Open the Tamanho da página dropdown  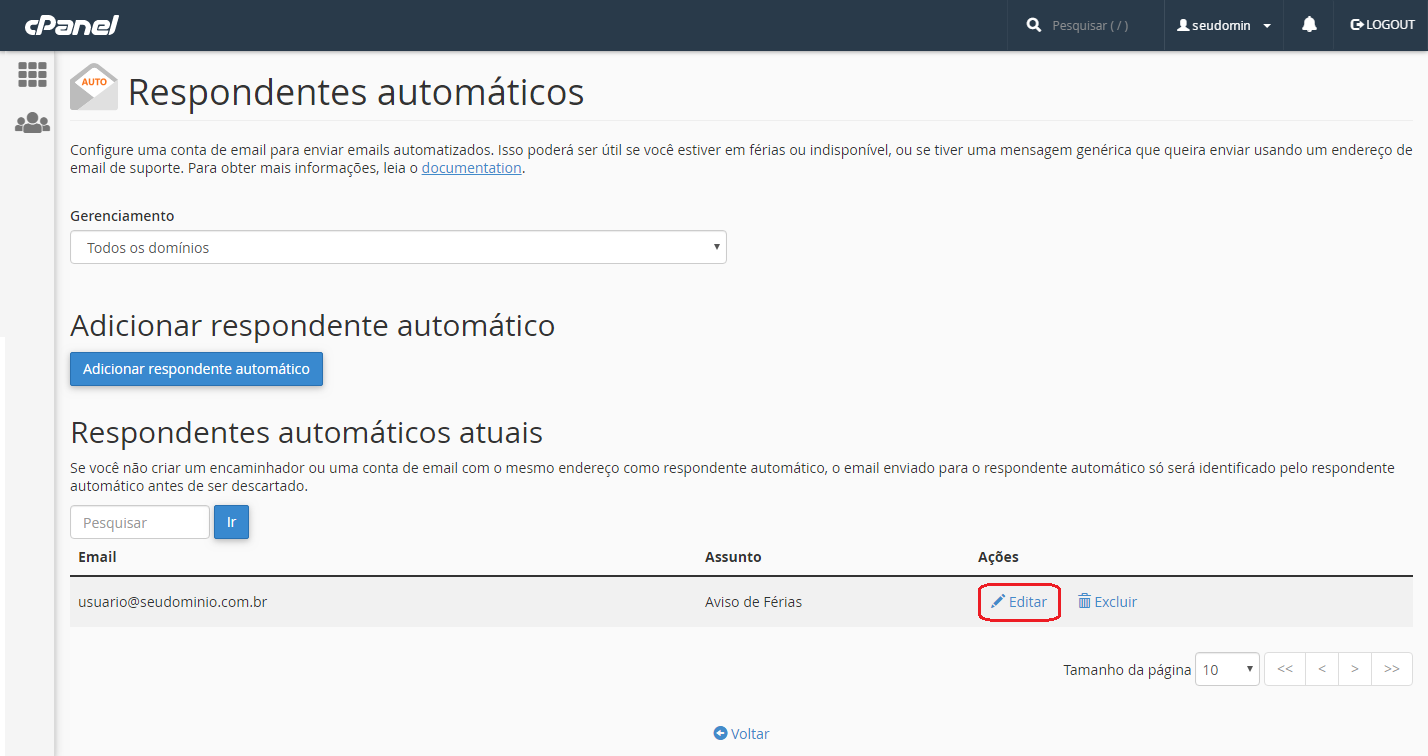(x=1227, y=669)
